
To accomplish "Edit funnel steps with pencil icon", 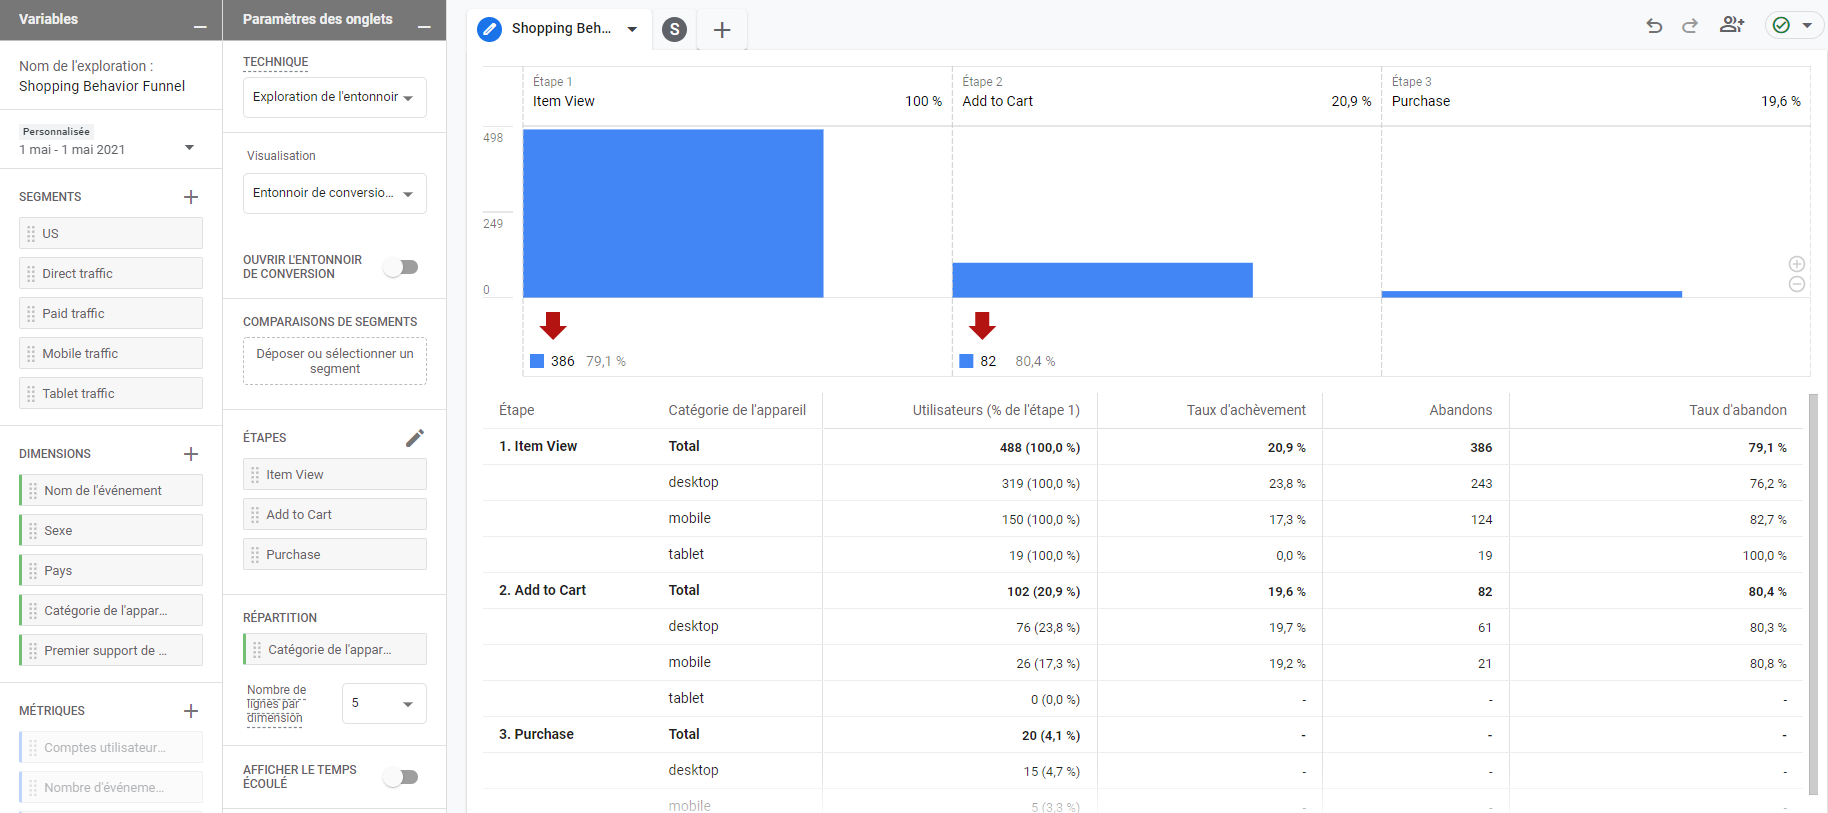I will coord(415,438).
